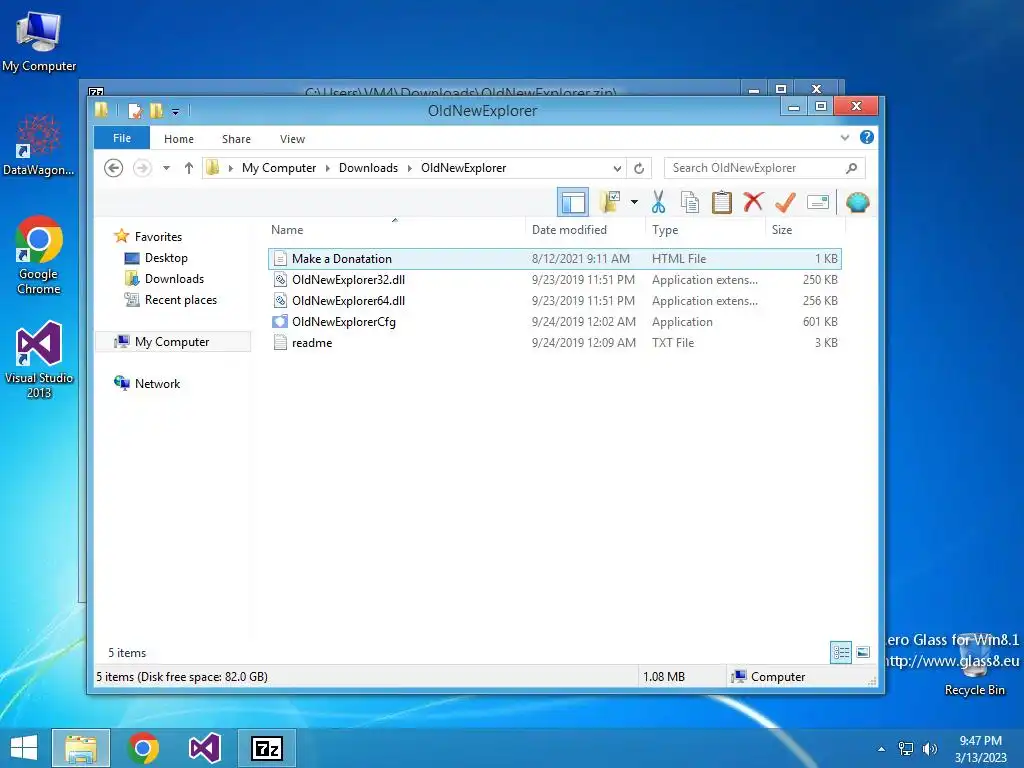
Task: Open Visual Studio from the taskbar
Action: [x=204, y=748]
